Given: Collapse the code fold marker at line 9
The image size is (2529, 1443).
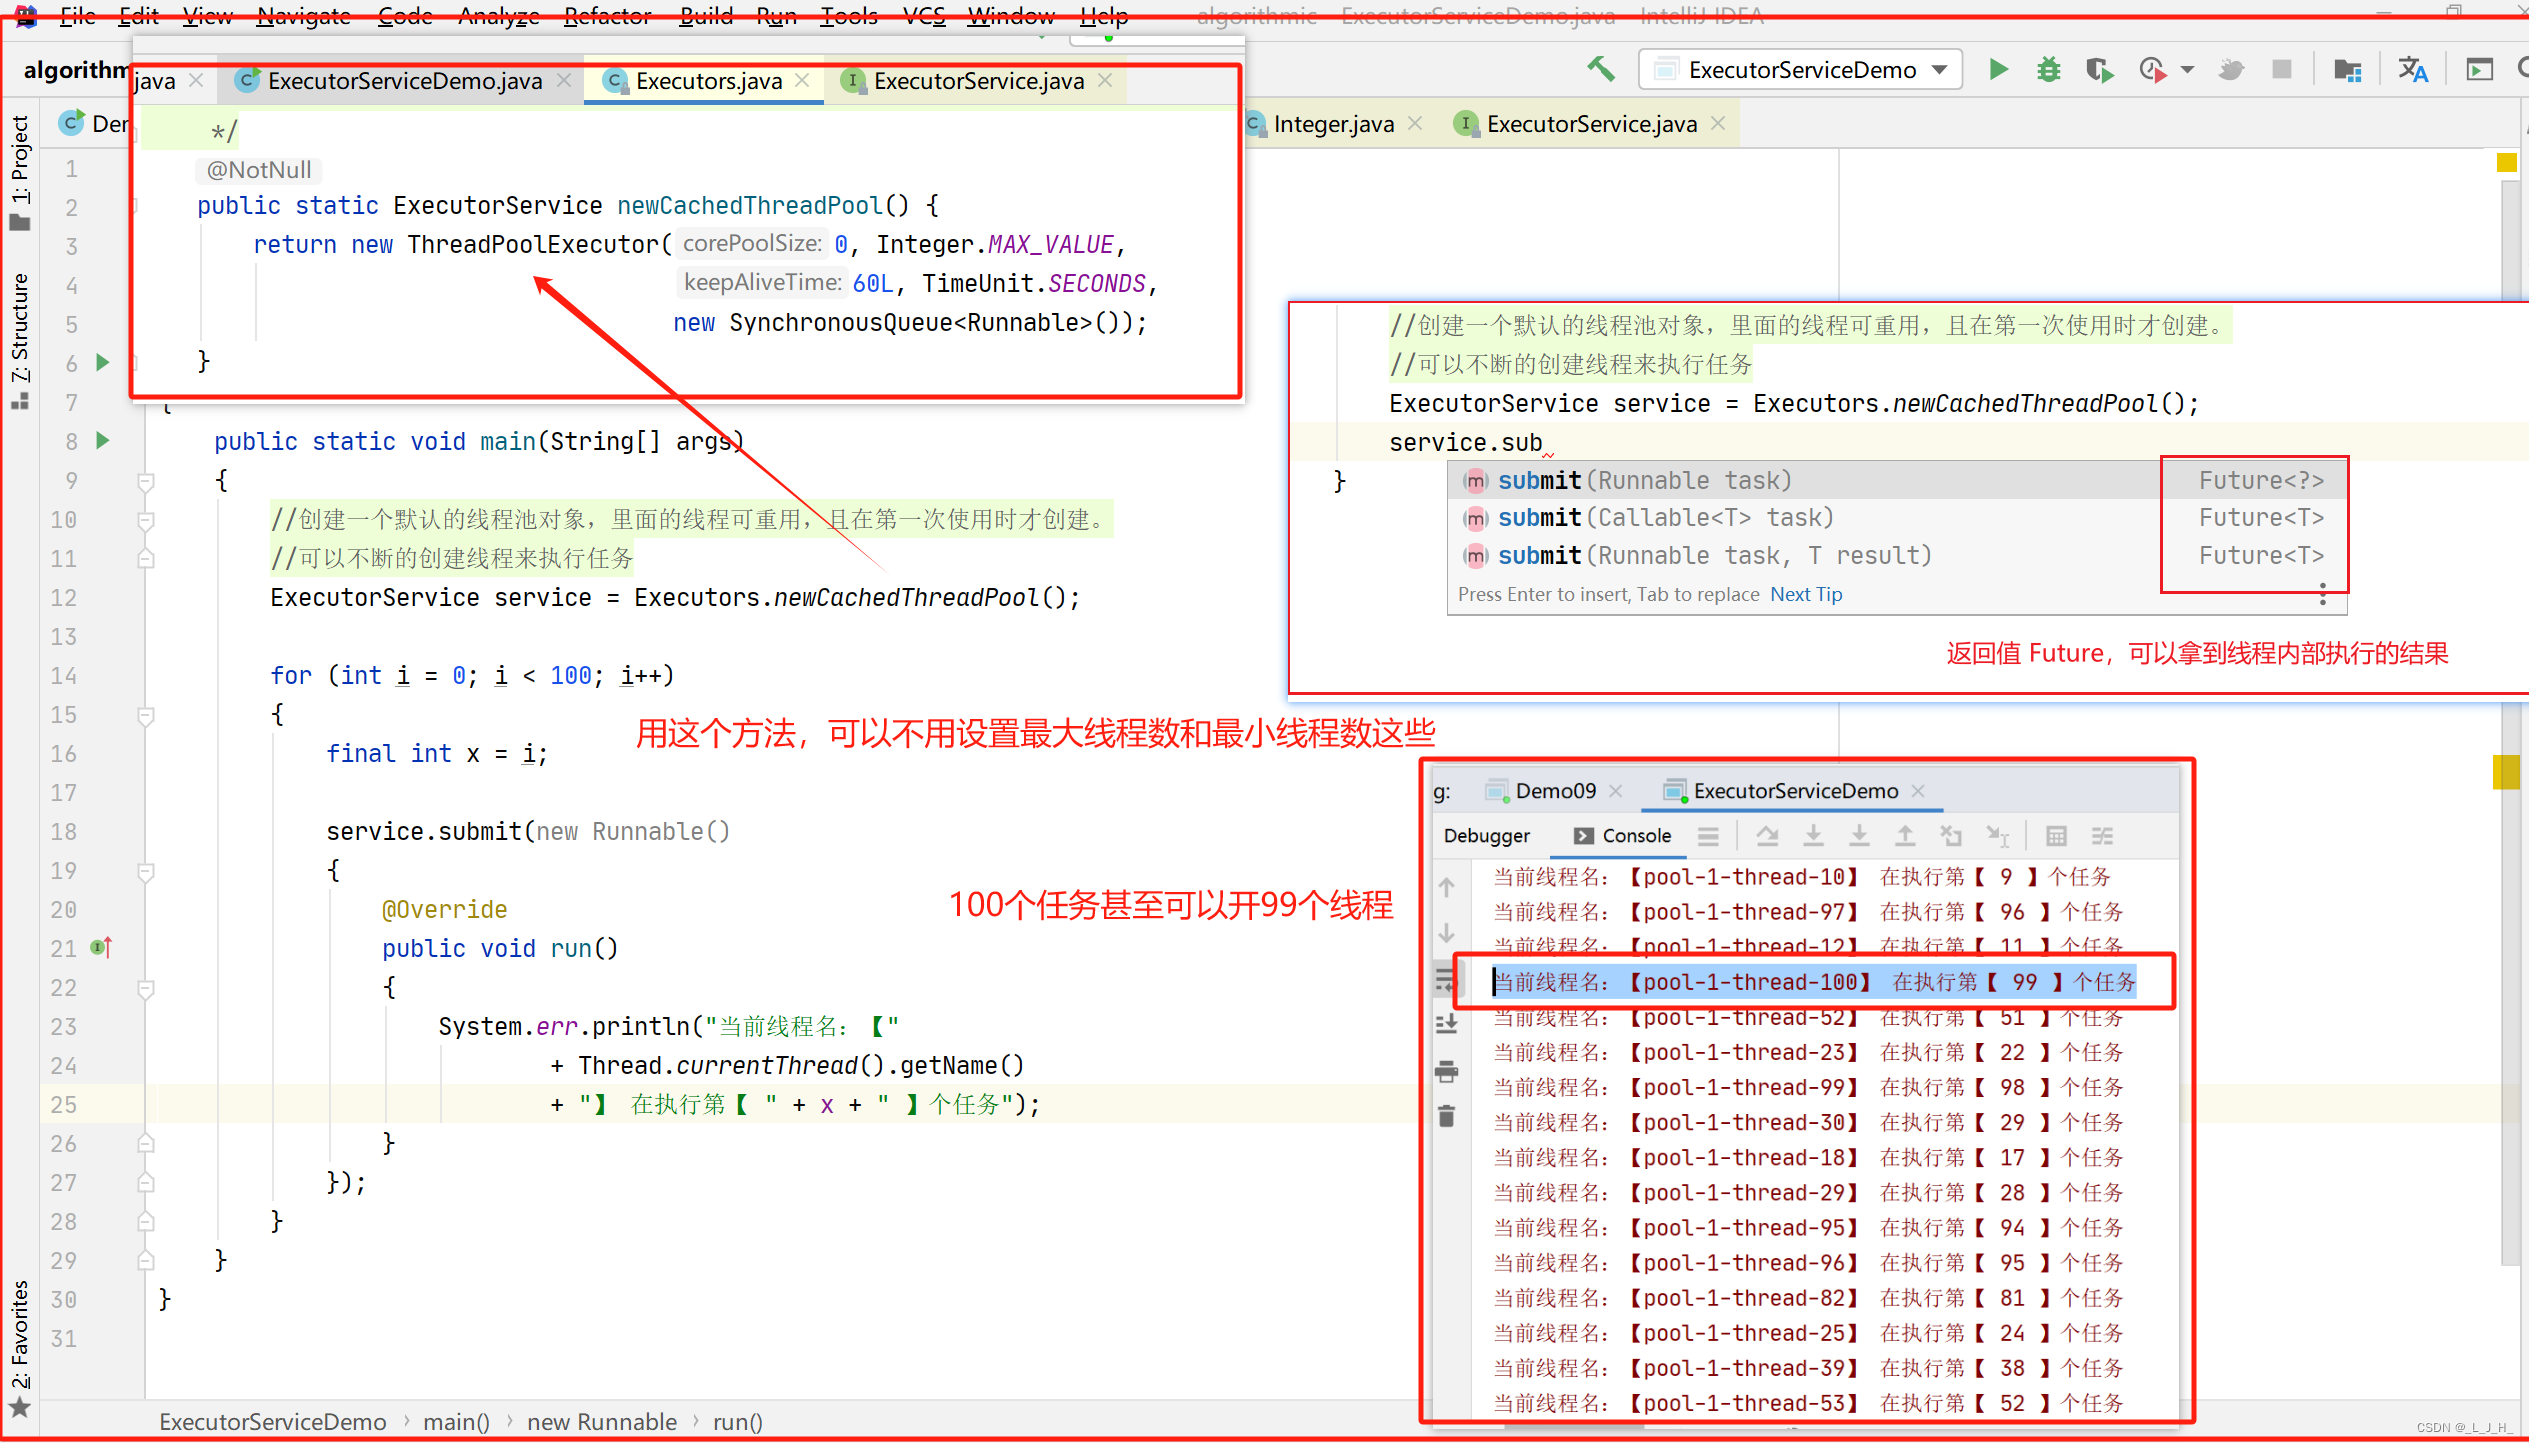Looking at the screenshot, I should coord(146,481).
